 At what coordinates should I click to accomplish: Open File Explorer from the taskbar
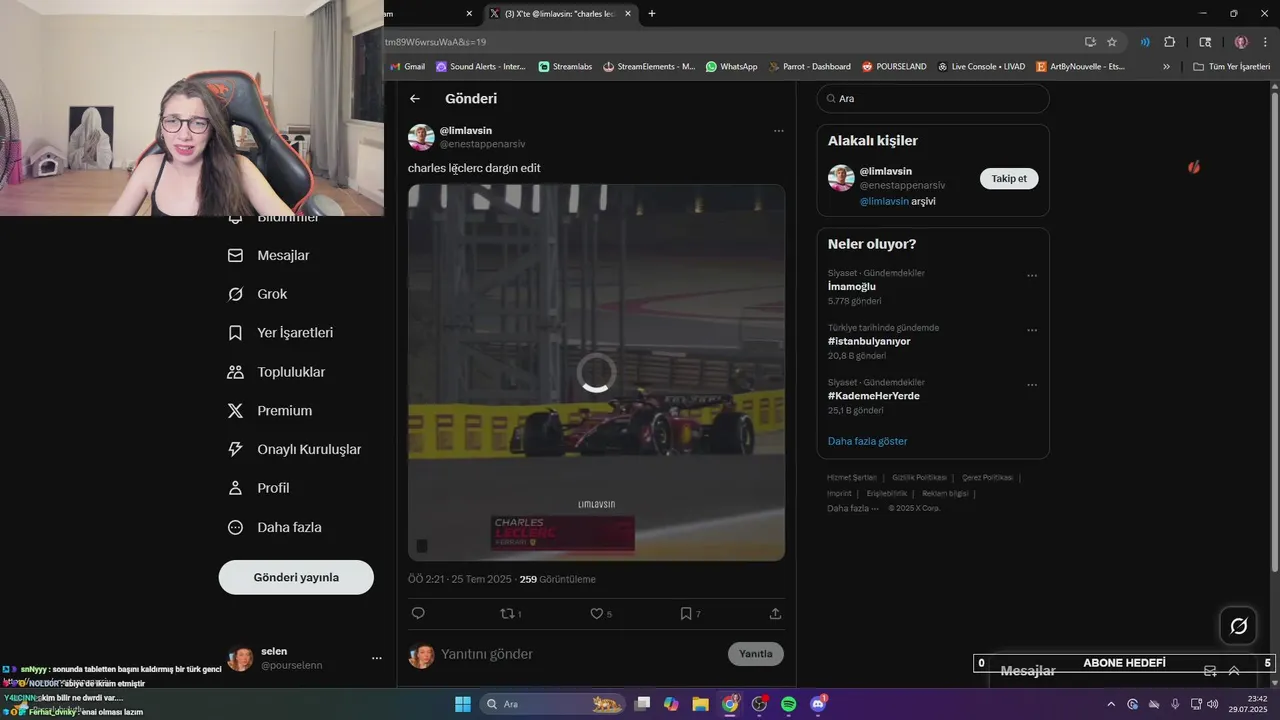point(700,704)
